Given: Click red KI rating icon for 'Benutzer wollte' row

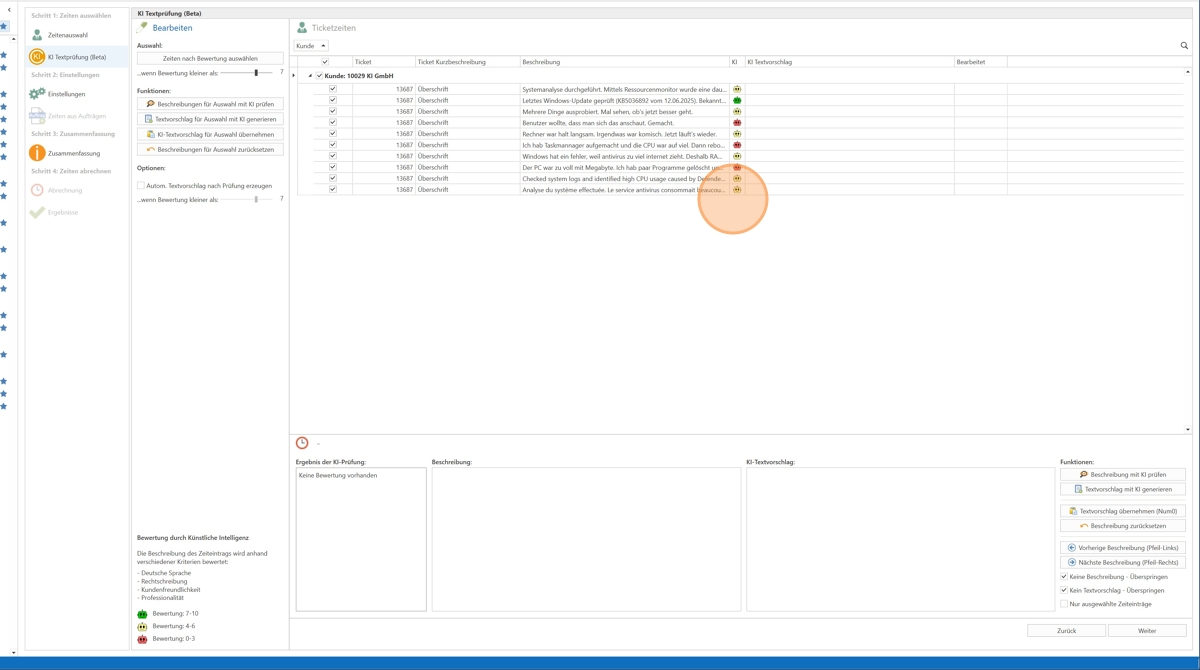Looking at the screenshot, I should pos(737,123).
